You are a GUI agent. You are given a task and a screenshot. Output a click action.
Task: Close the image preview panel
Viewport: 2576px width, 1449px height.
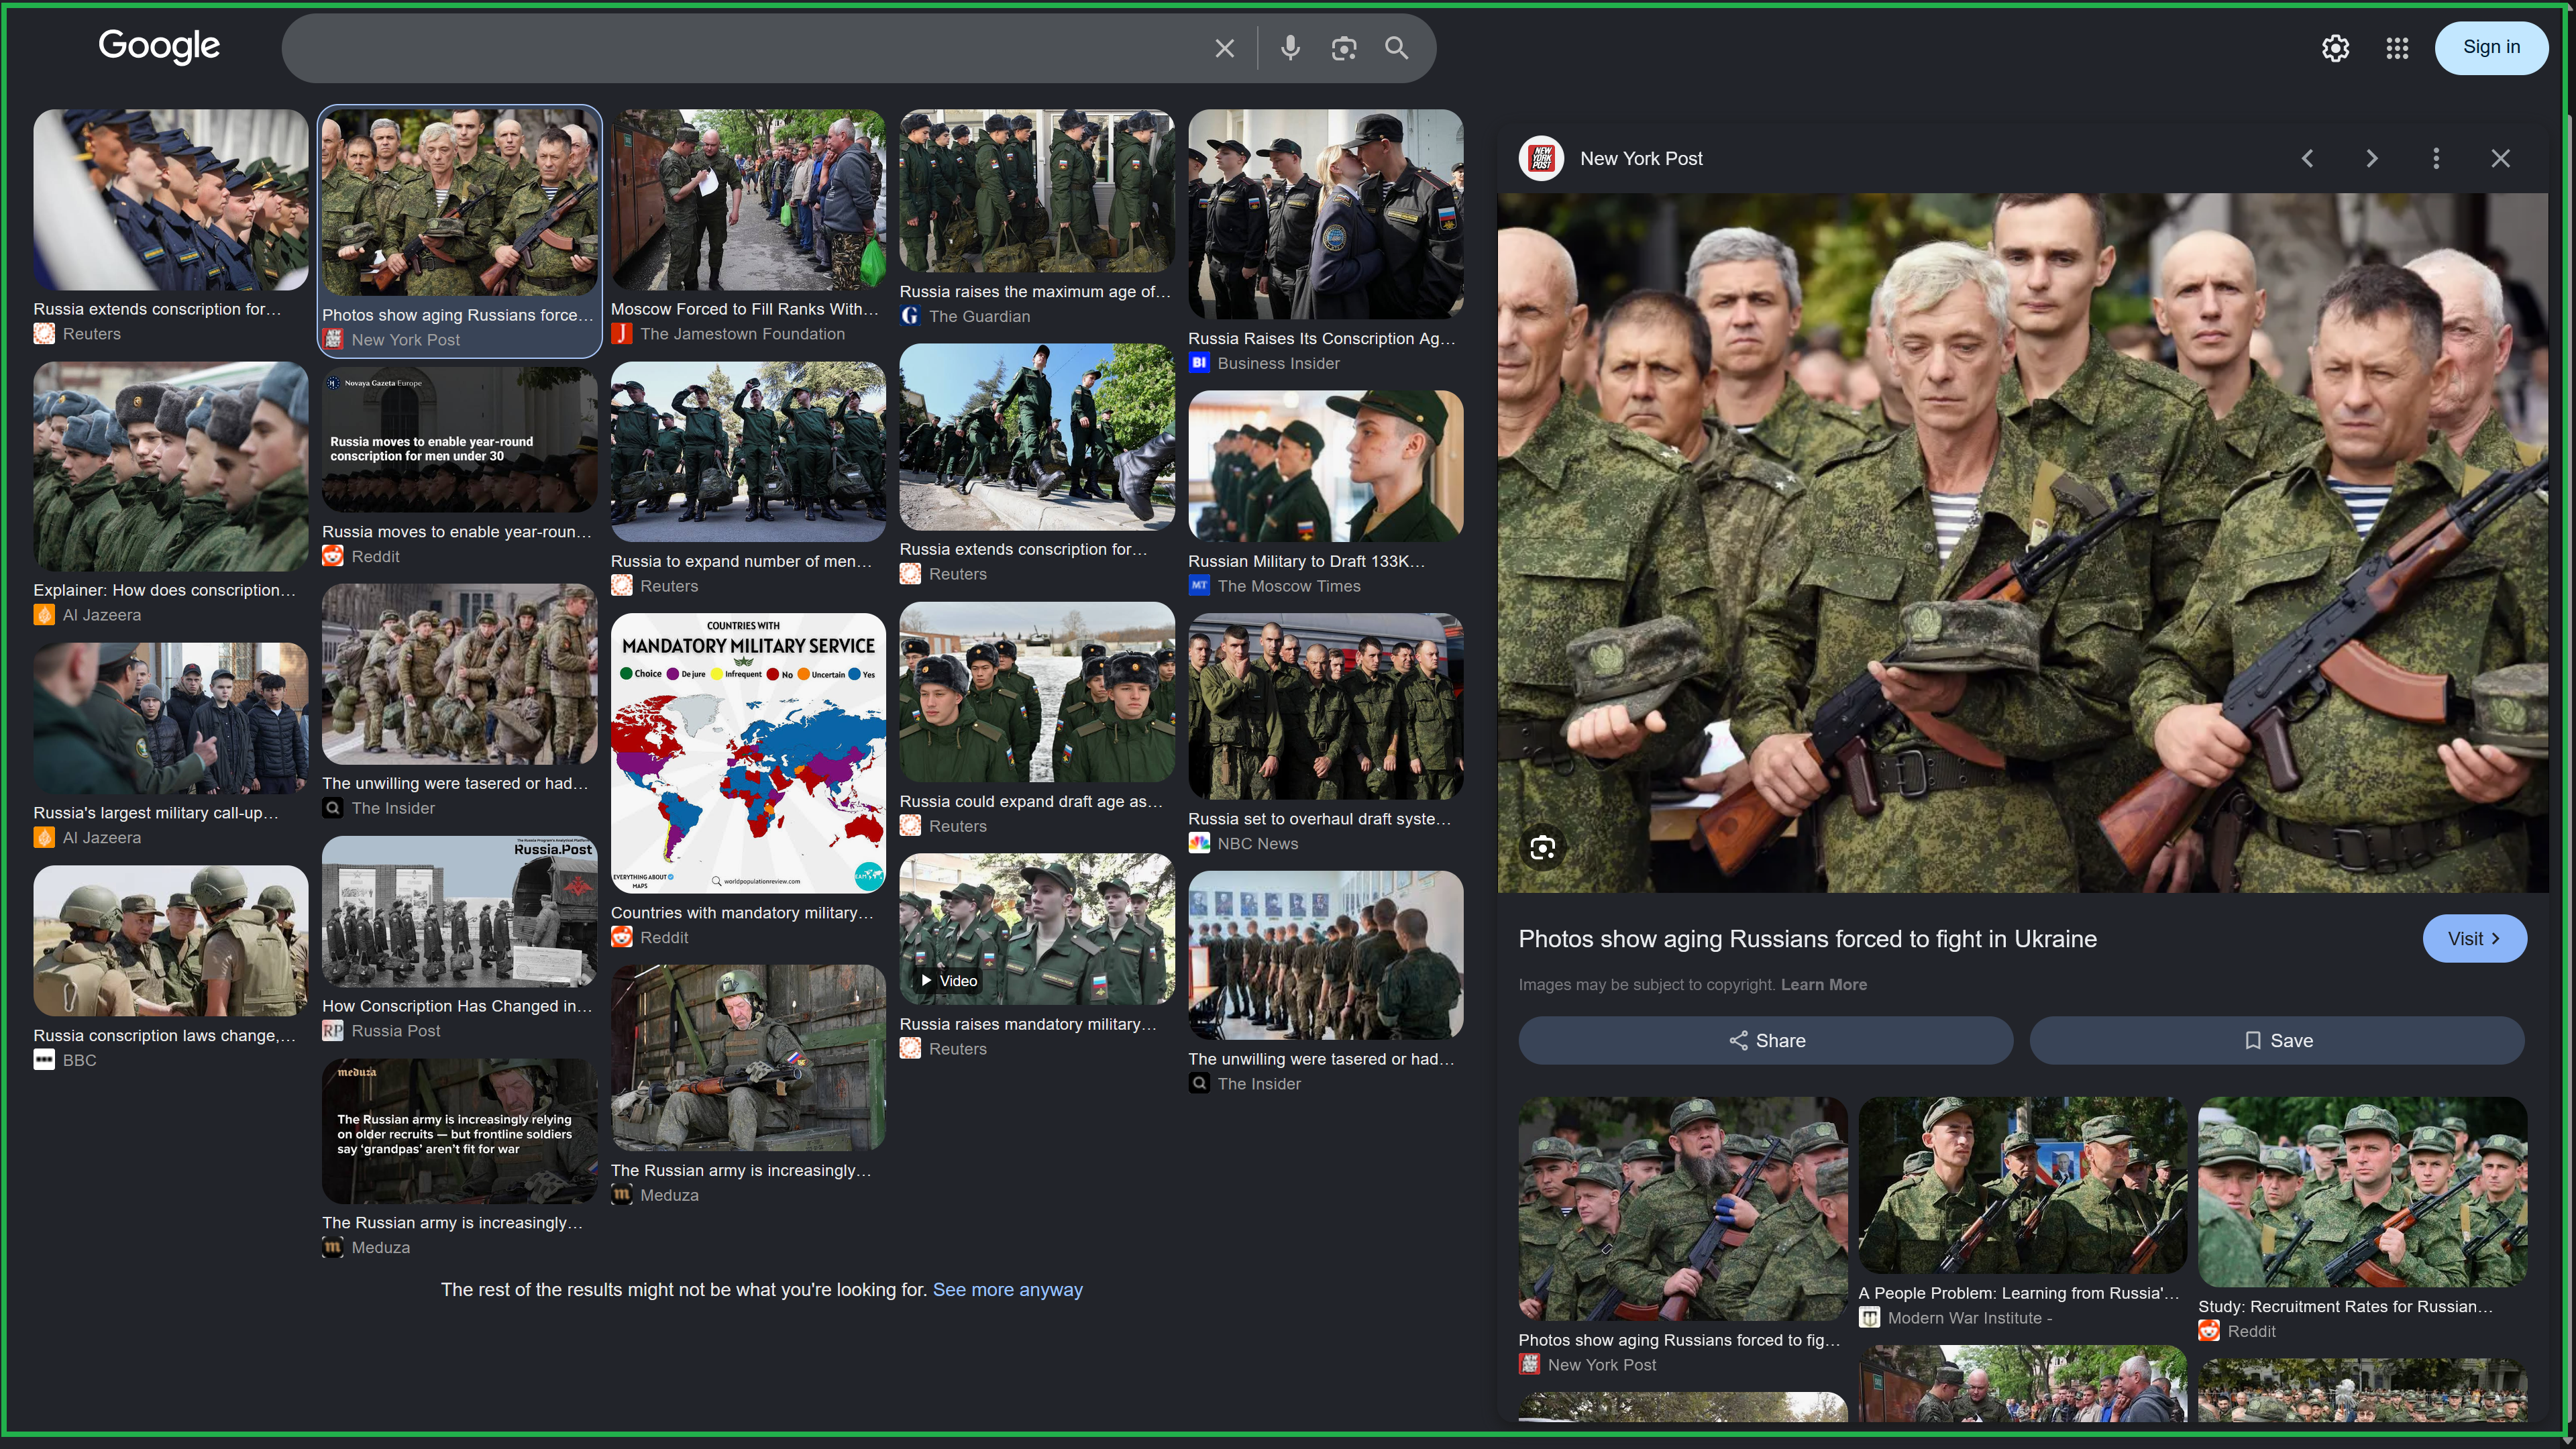2500,158
